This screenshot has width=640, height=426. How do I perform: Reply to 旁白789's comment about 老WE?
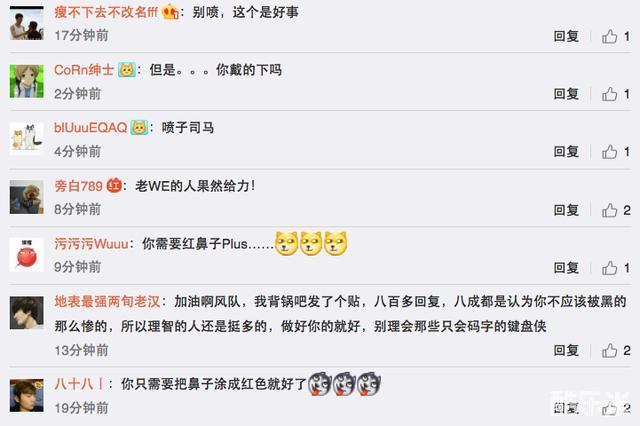566,210
